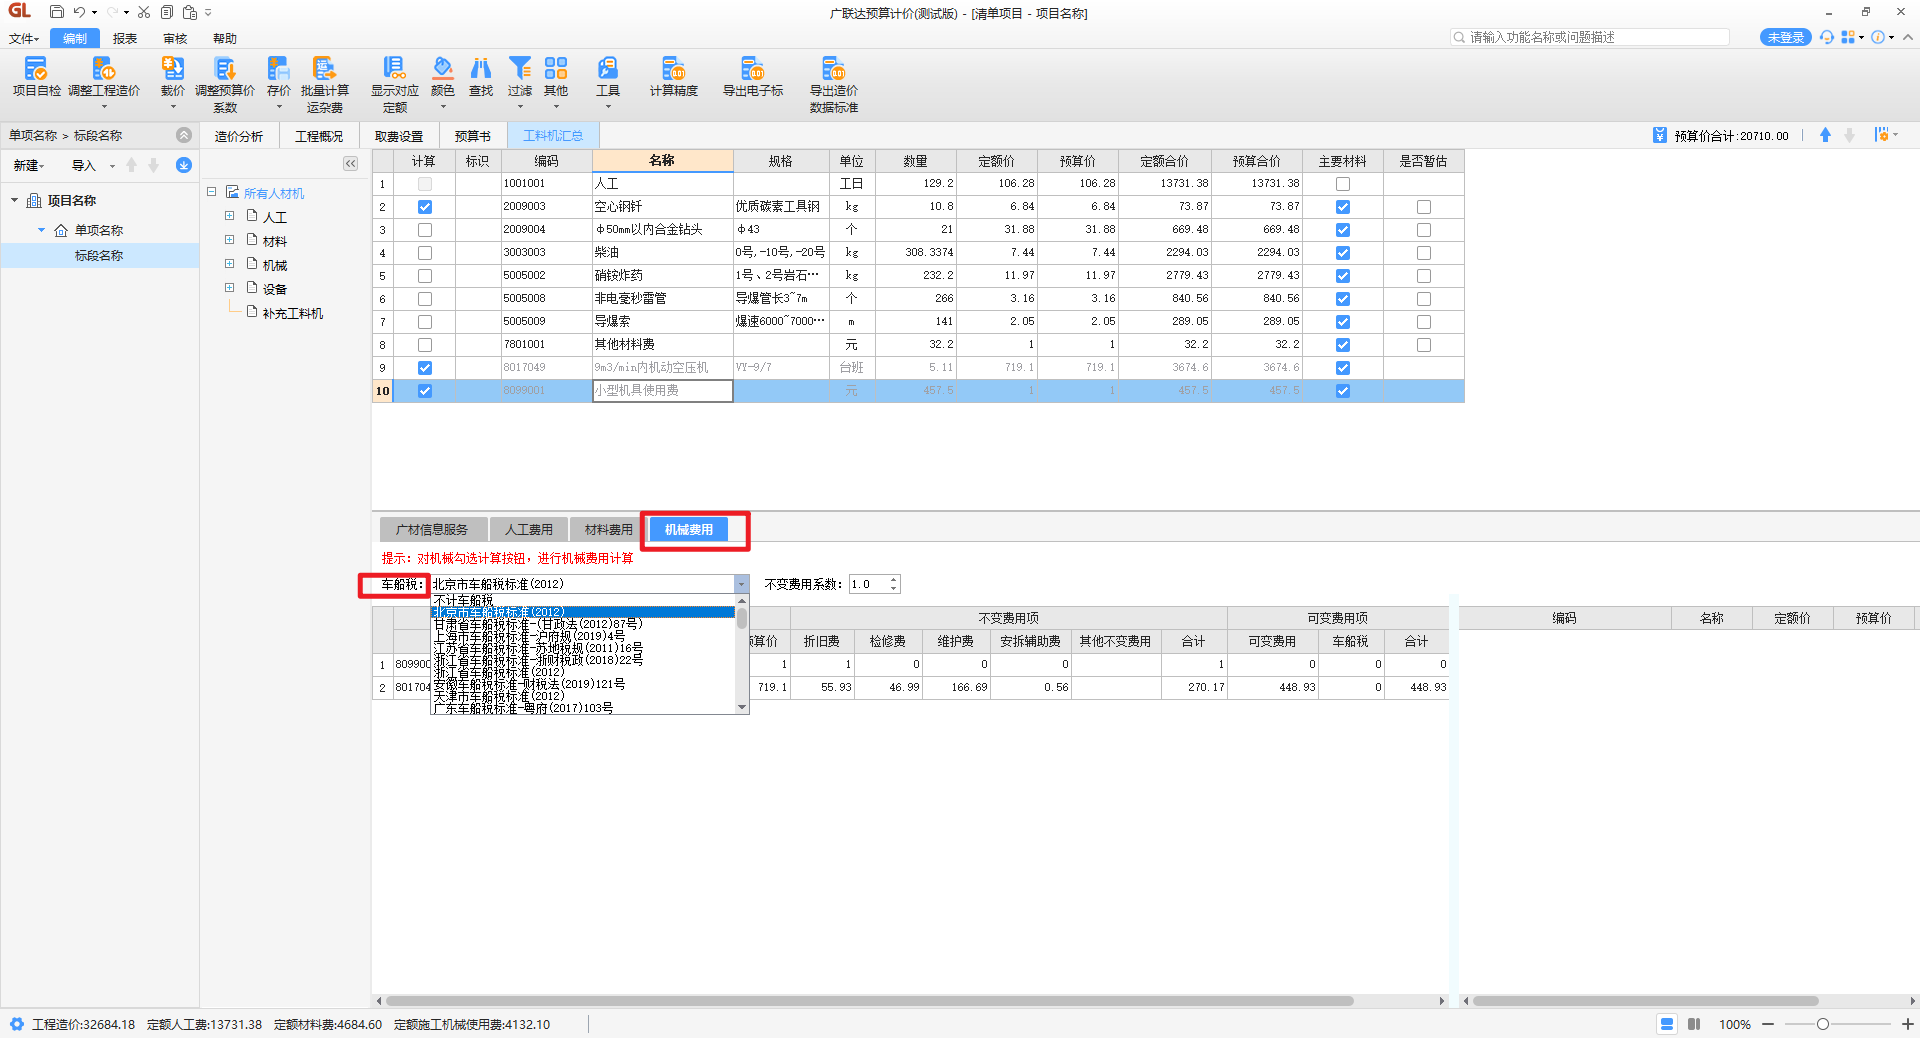Open the 报表 reports menu tab
The image size is (1920, 1038).
click(125, 38)
